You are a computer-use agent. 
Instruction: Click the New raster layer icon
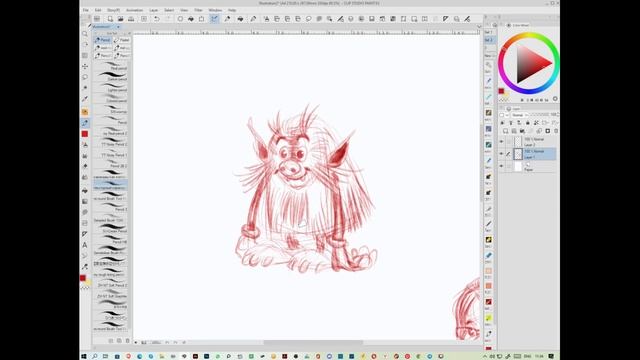506,131
